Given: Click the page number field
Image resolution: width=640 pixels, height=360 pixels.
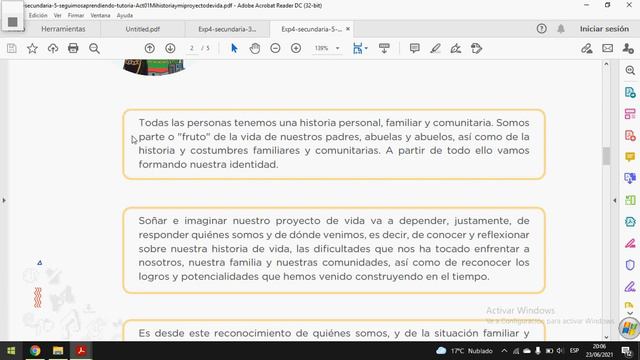Looking at the screenshot, I should [x=192, y=48].
